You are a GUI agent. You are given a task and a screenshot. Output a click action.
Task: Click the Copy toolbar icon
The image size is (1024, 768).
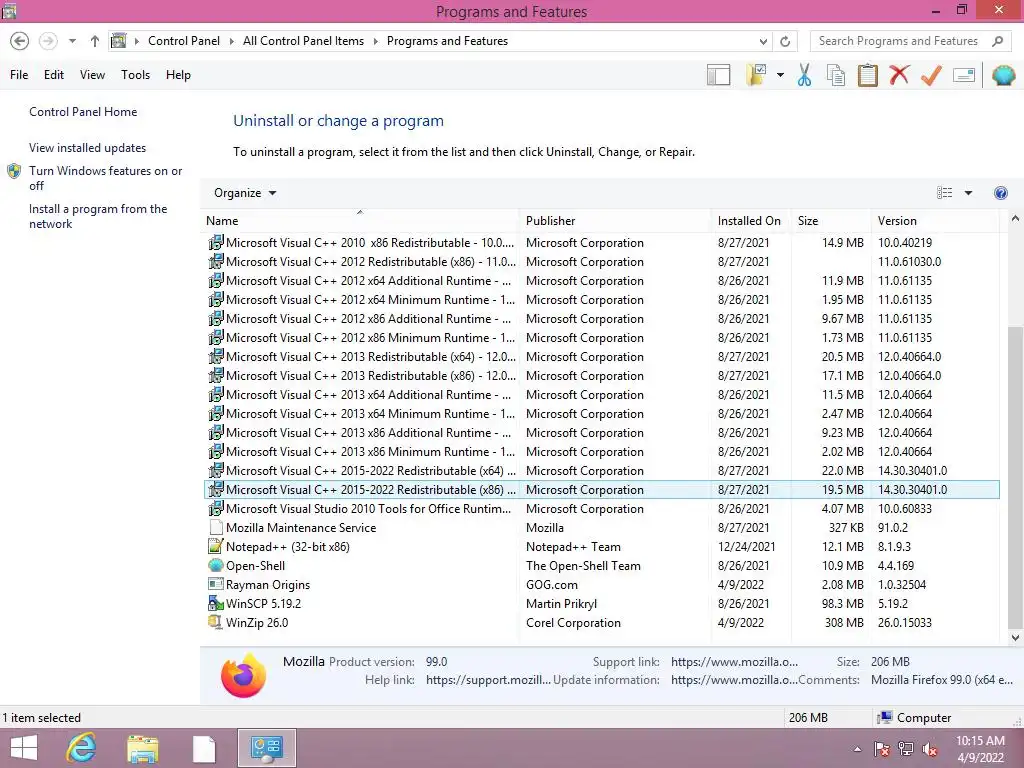(836, 75)
